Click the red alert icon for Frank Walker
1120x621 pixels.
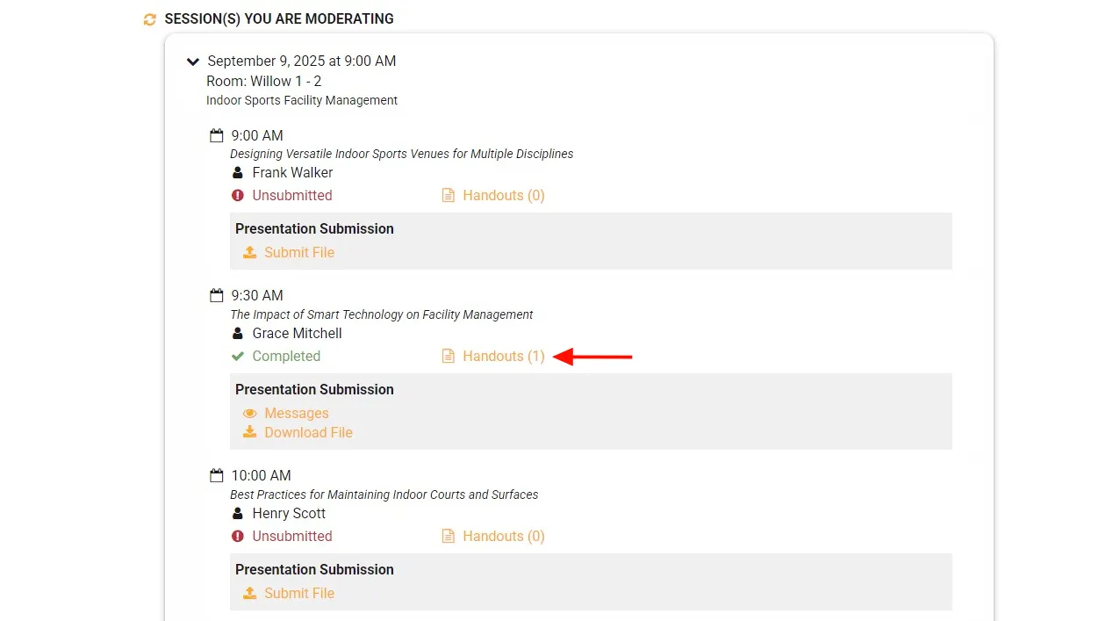tap(238, 195)
